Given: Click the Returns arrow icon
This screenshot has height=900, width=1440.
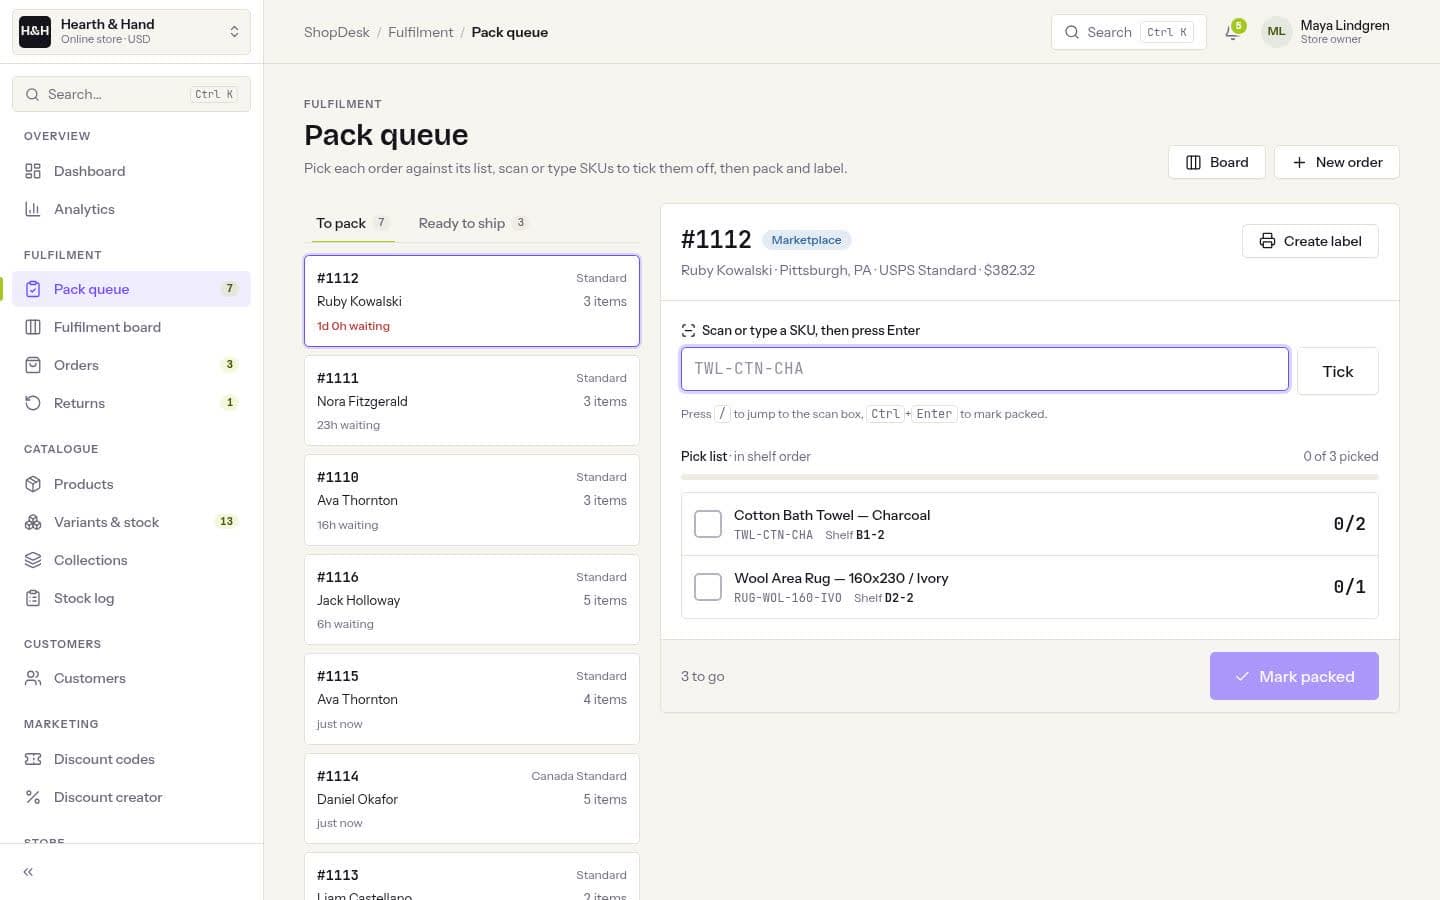Looking at the screenshot, I should point(33,403).
